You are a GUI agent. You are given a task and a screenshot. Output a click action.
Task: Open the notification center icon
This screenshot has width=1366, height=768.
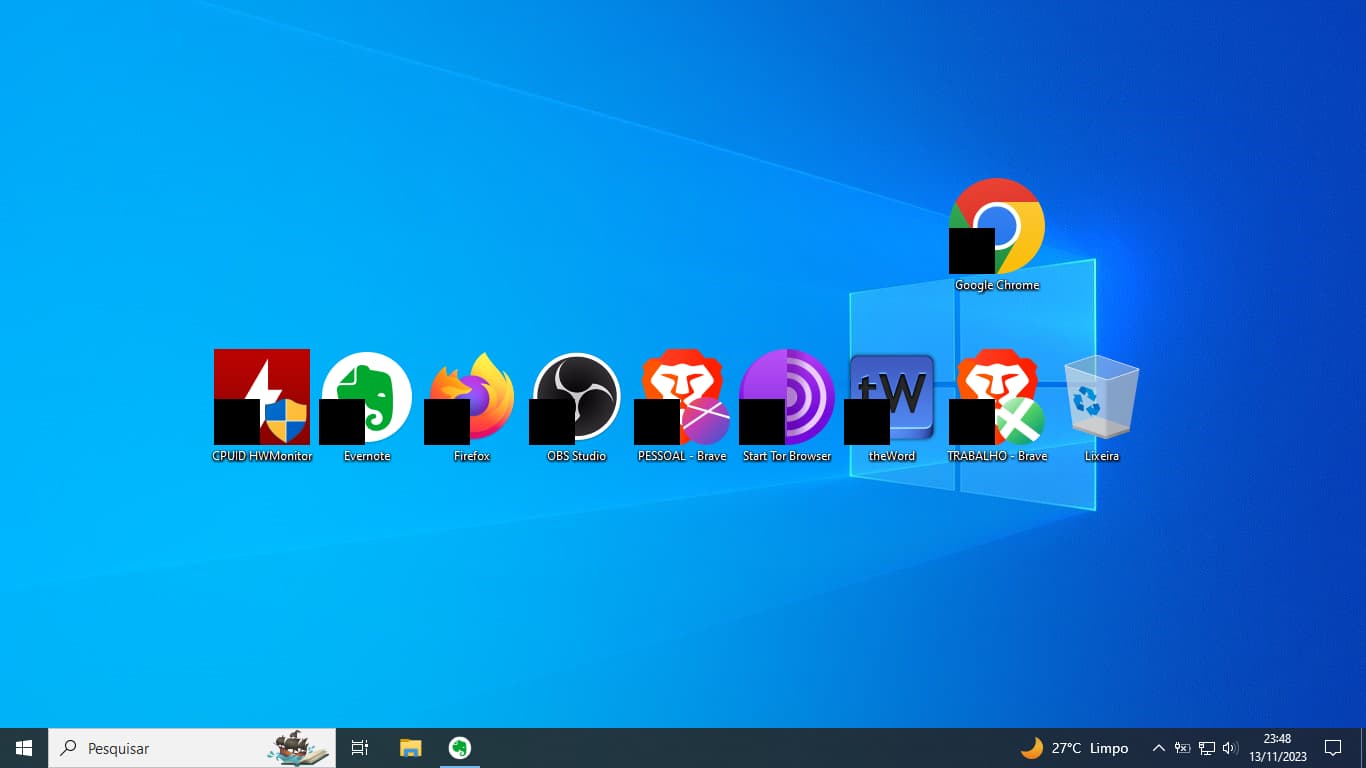pos(1333,748)
